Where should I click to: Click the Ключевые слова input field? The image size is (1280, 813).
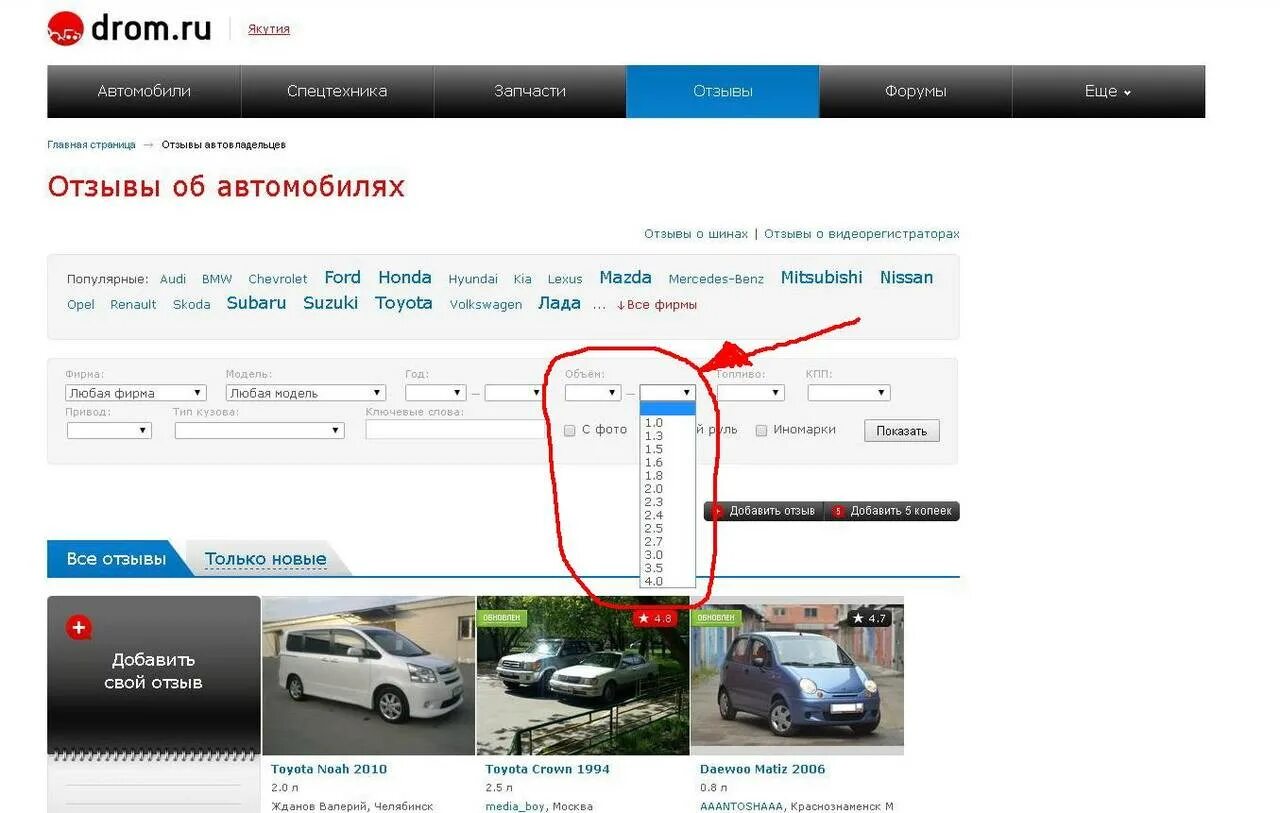[455, 430]
